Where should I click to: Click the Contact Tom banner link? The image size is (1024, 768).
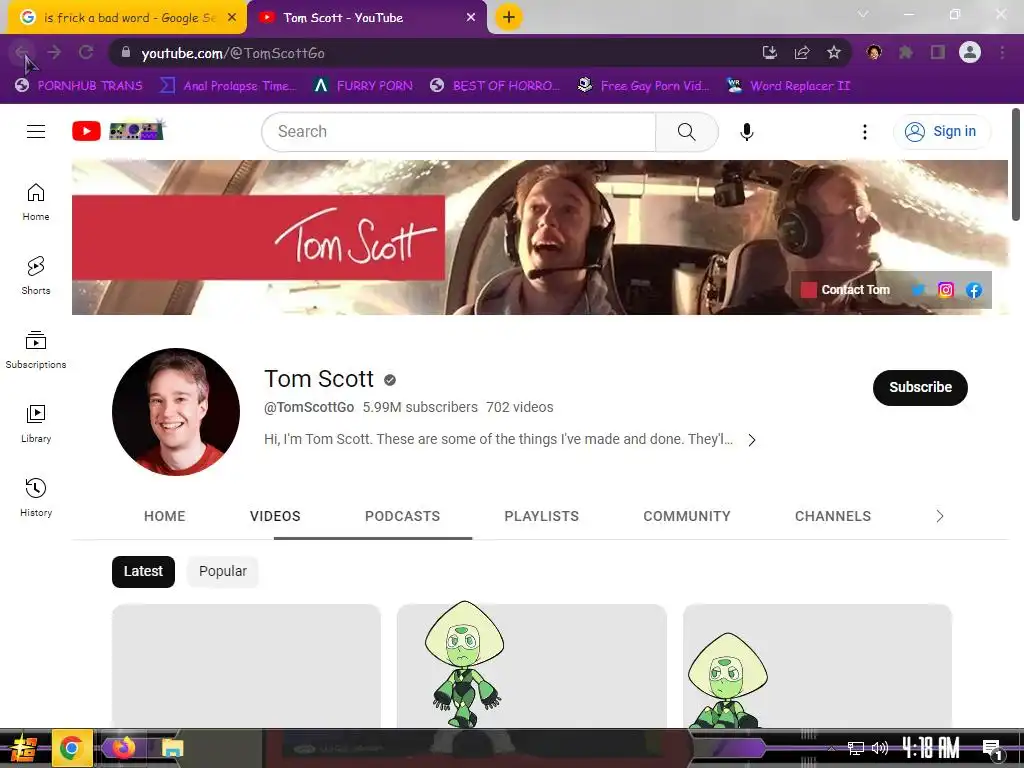click(x=855, y=290)
